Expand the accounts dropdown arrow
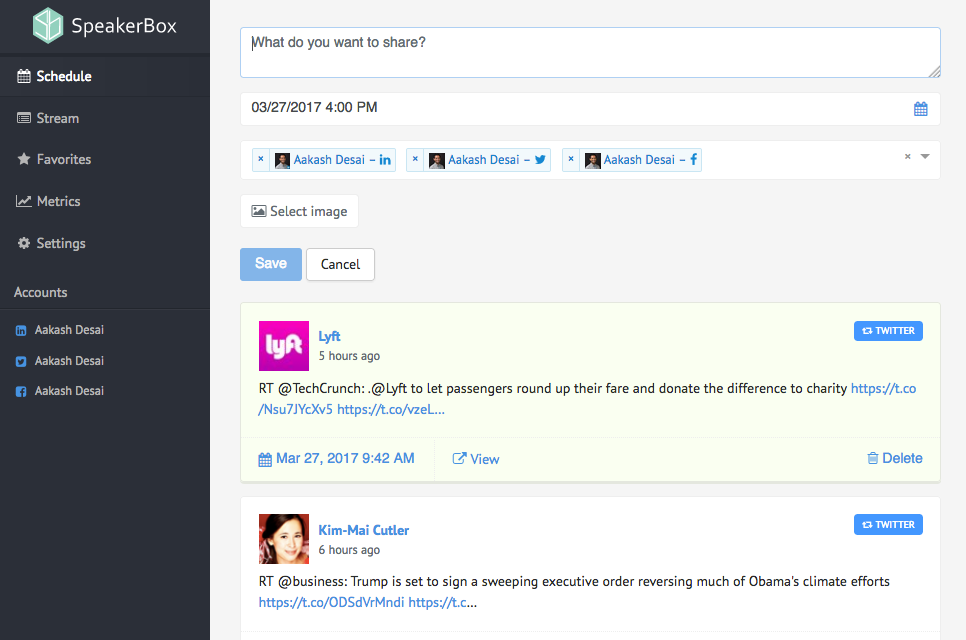The width and height of the screenshot is (966, 640). point(925,156)
